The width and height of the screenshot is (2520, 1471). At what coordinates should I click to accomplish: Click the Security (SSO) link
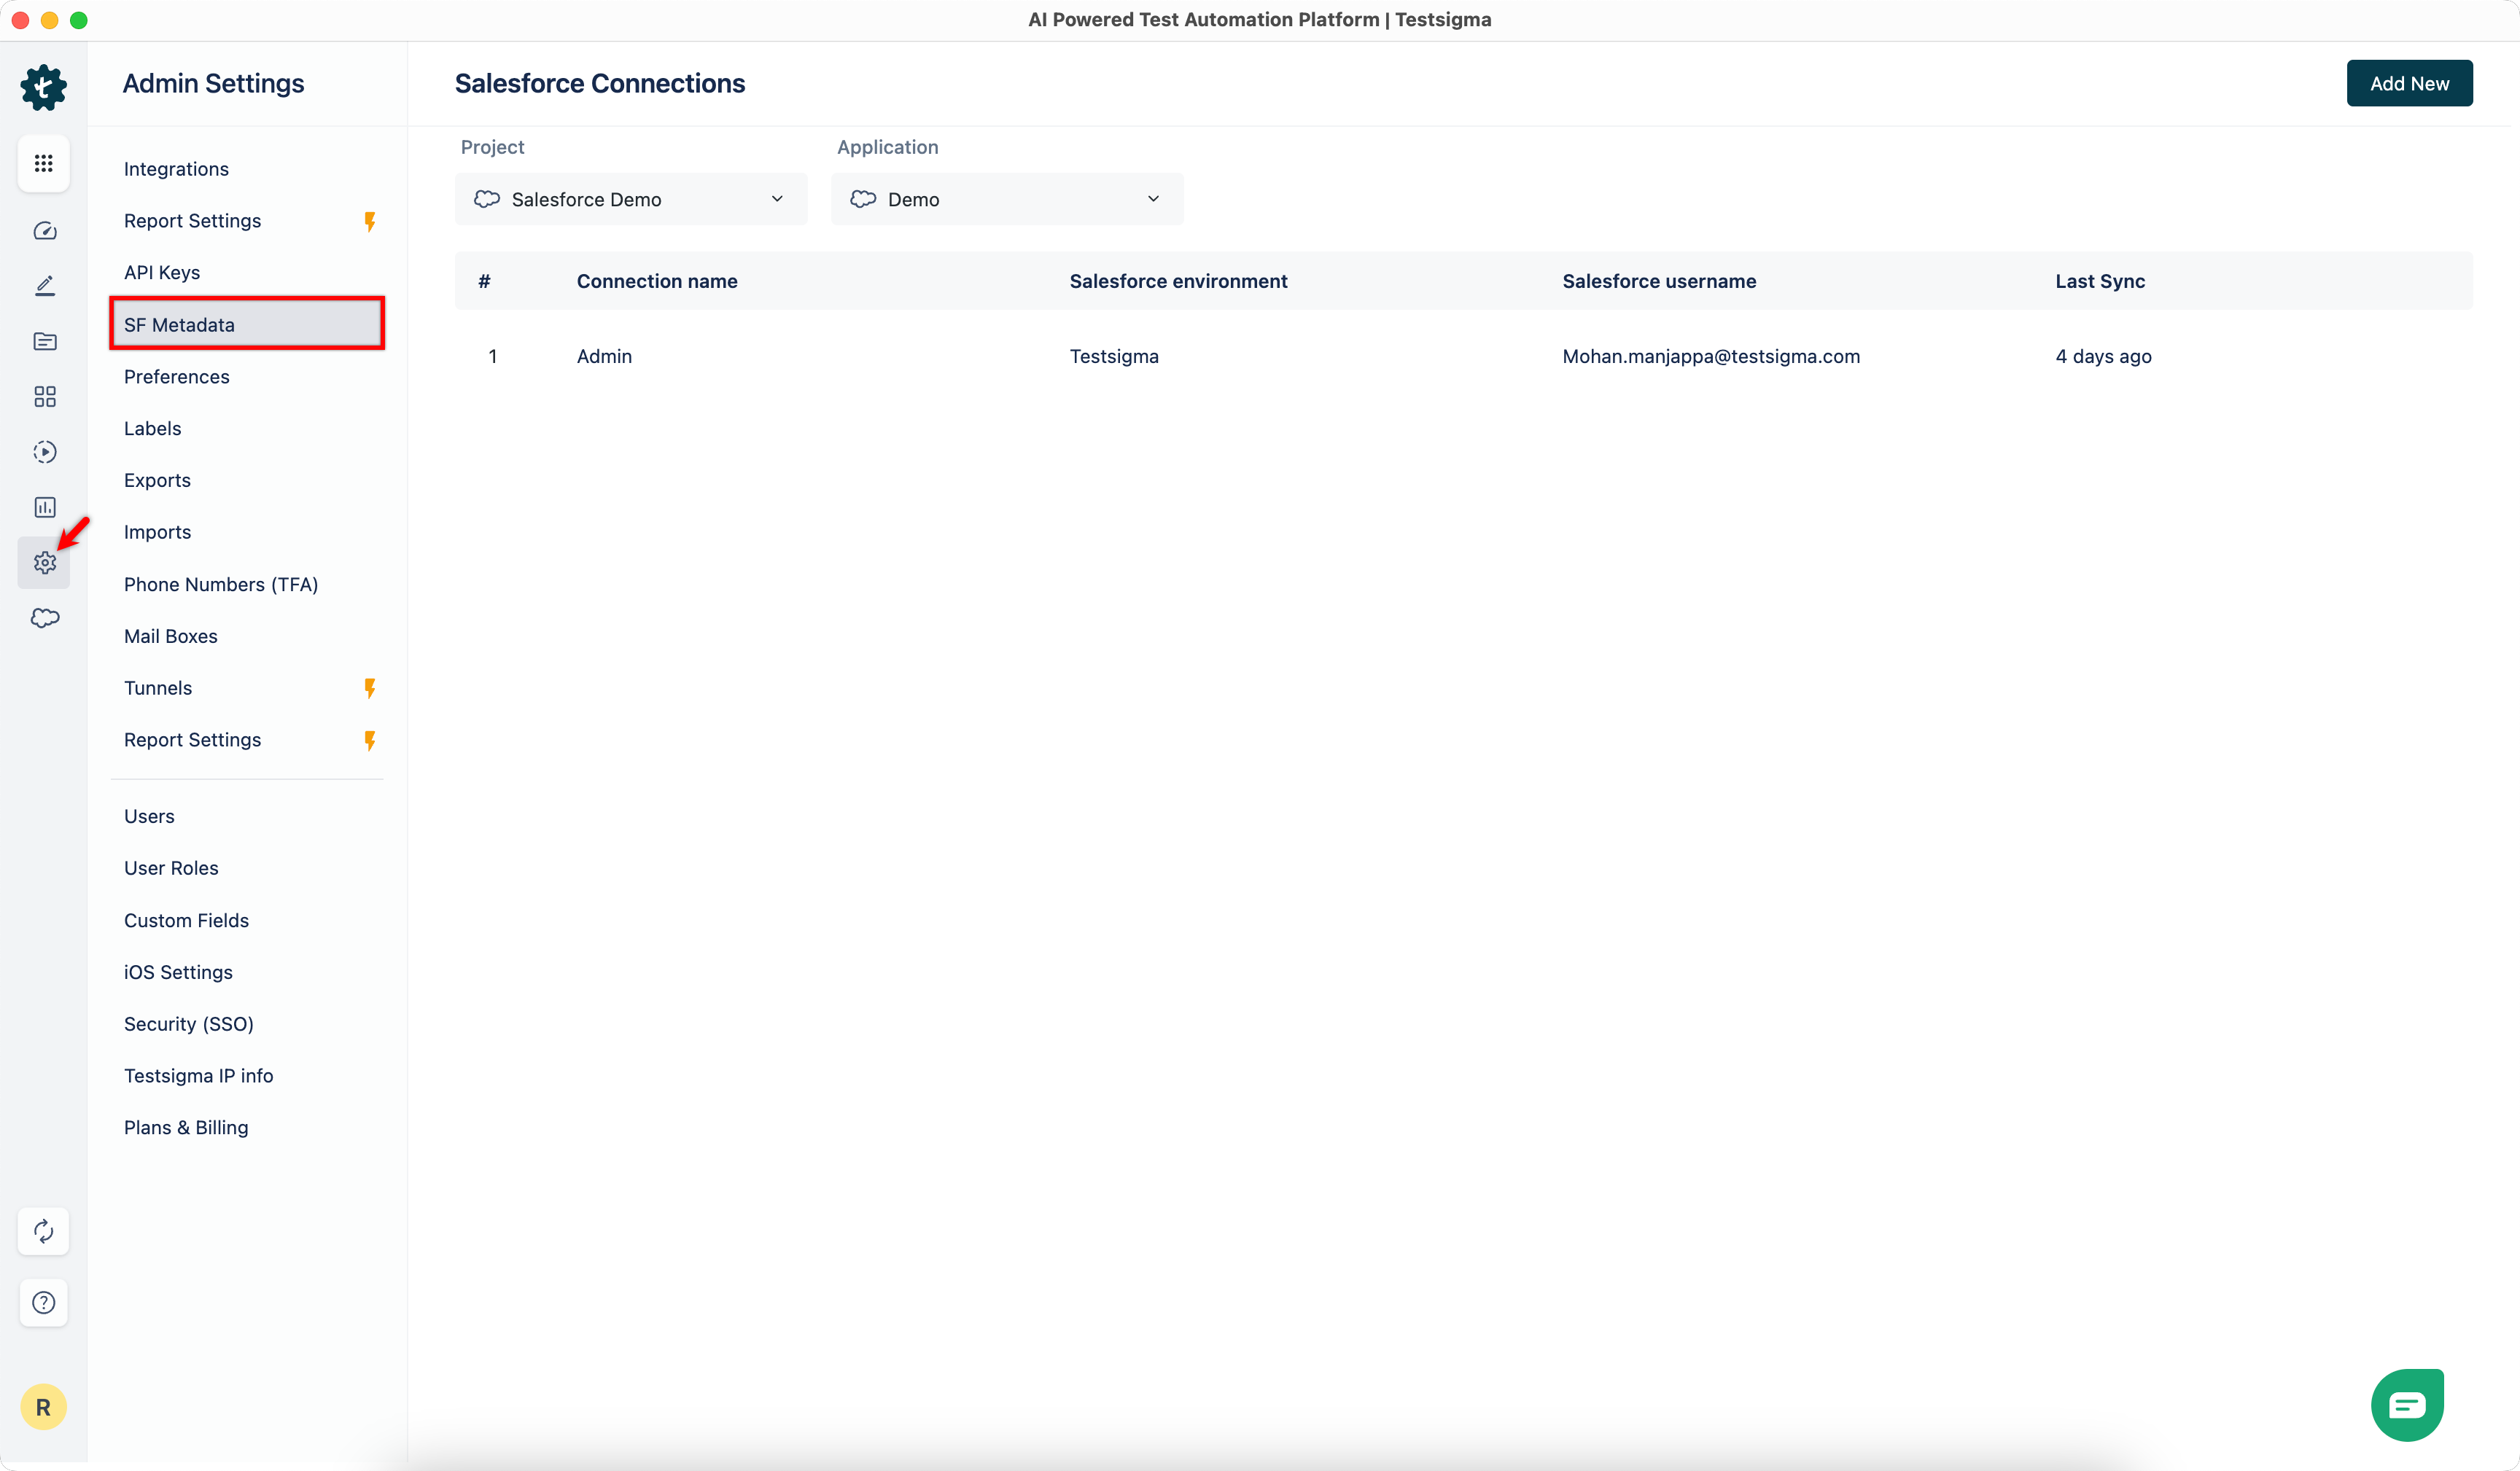188,1024
